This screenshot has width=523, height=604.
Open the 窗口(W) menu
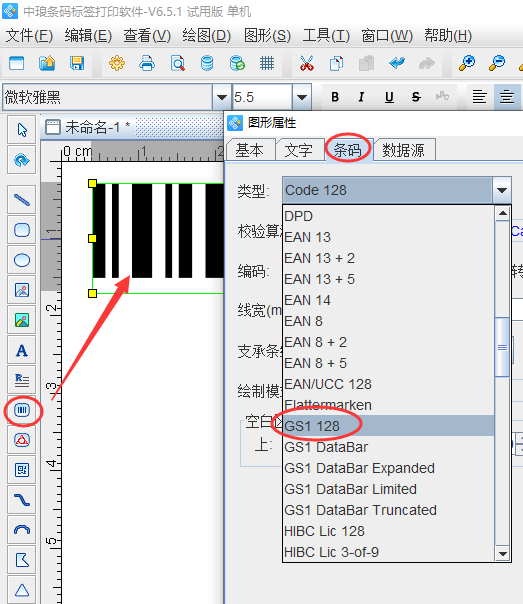point(387,36)
